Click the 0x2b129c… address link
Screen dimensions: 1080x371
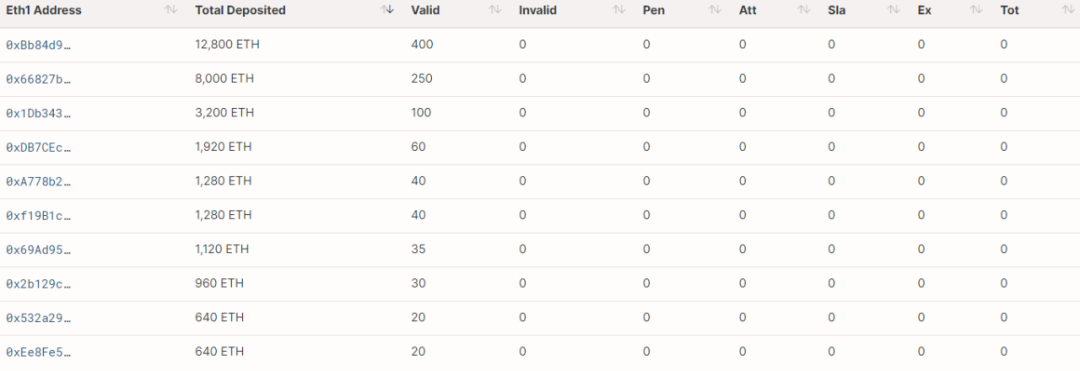[39, 284]
